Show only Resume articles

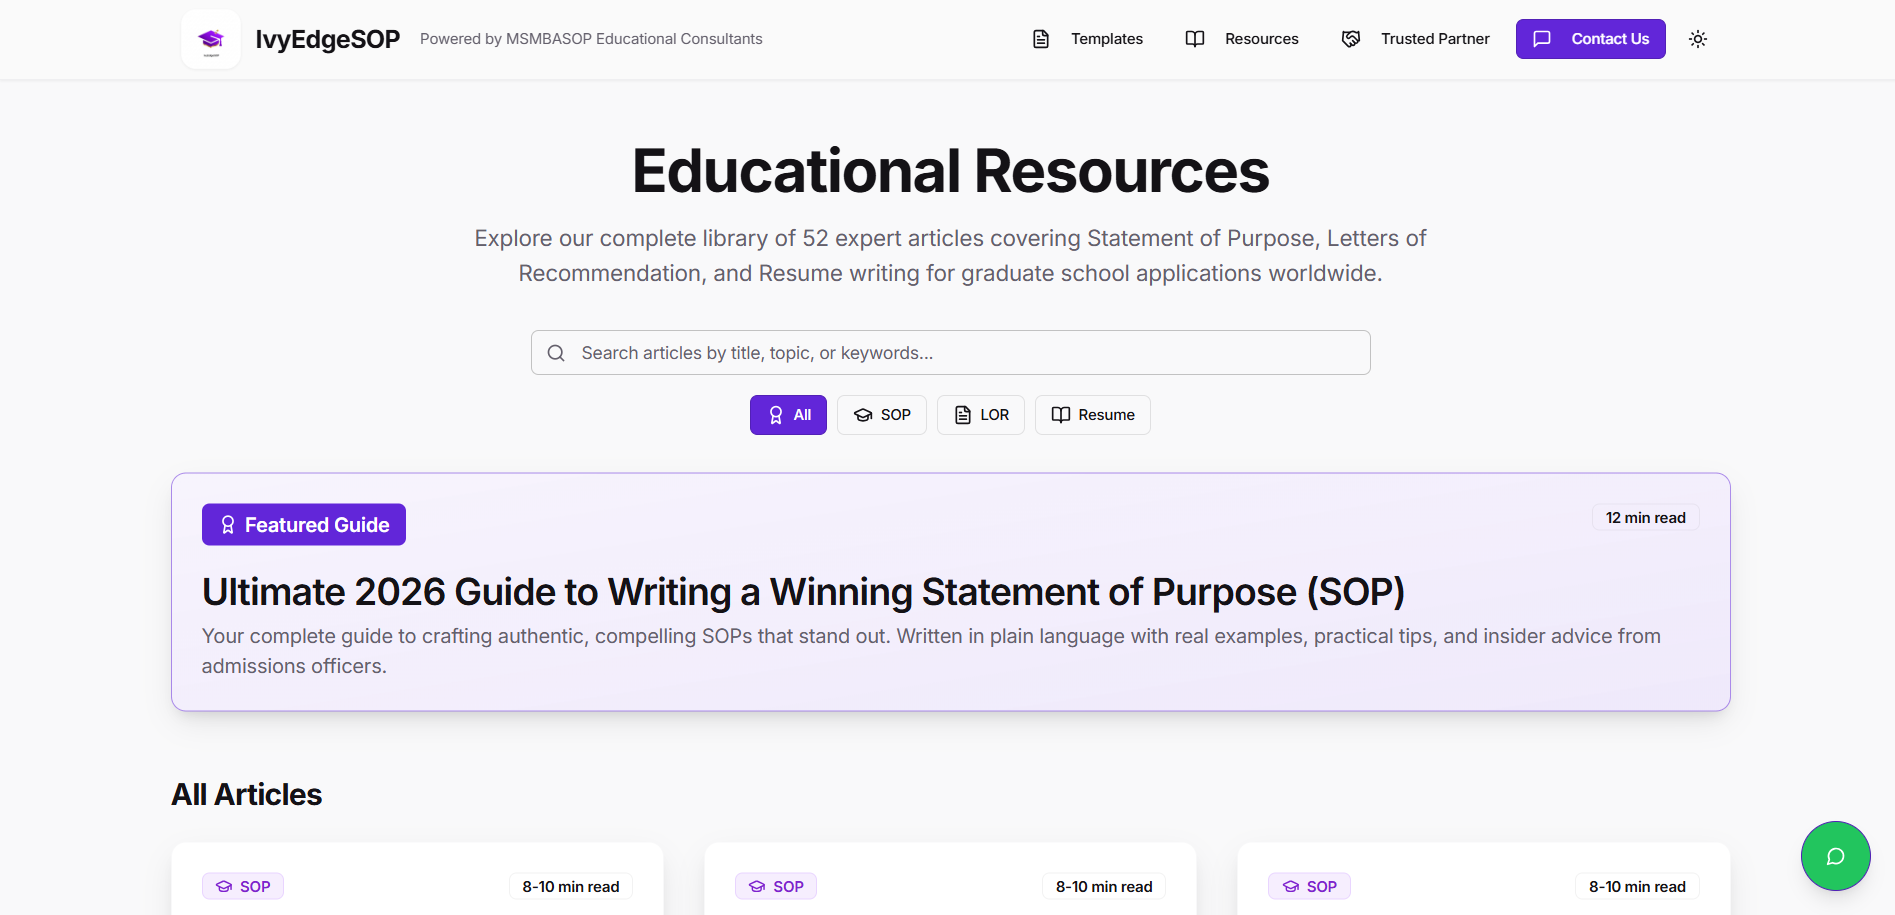tap(1093, 415)
